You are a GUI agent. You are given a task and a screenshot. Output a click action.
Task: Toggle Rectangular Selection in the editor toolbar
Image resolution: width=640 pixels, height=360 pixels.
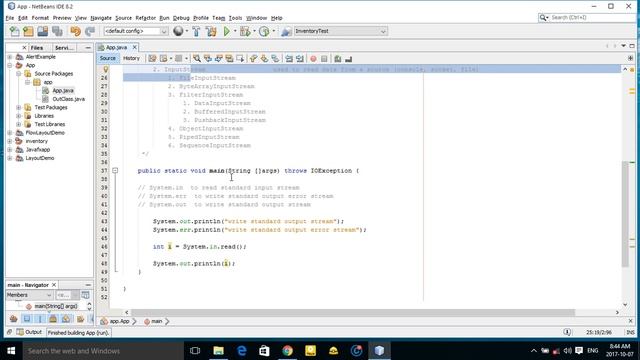[240, 59]
